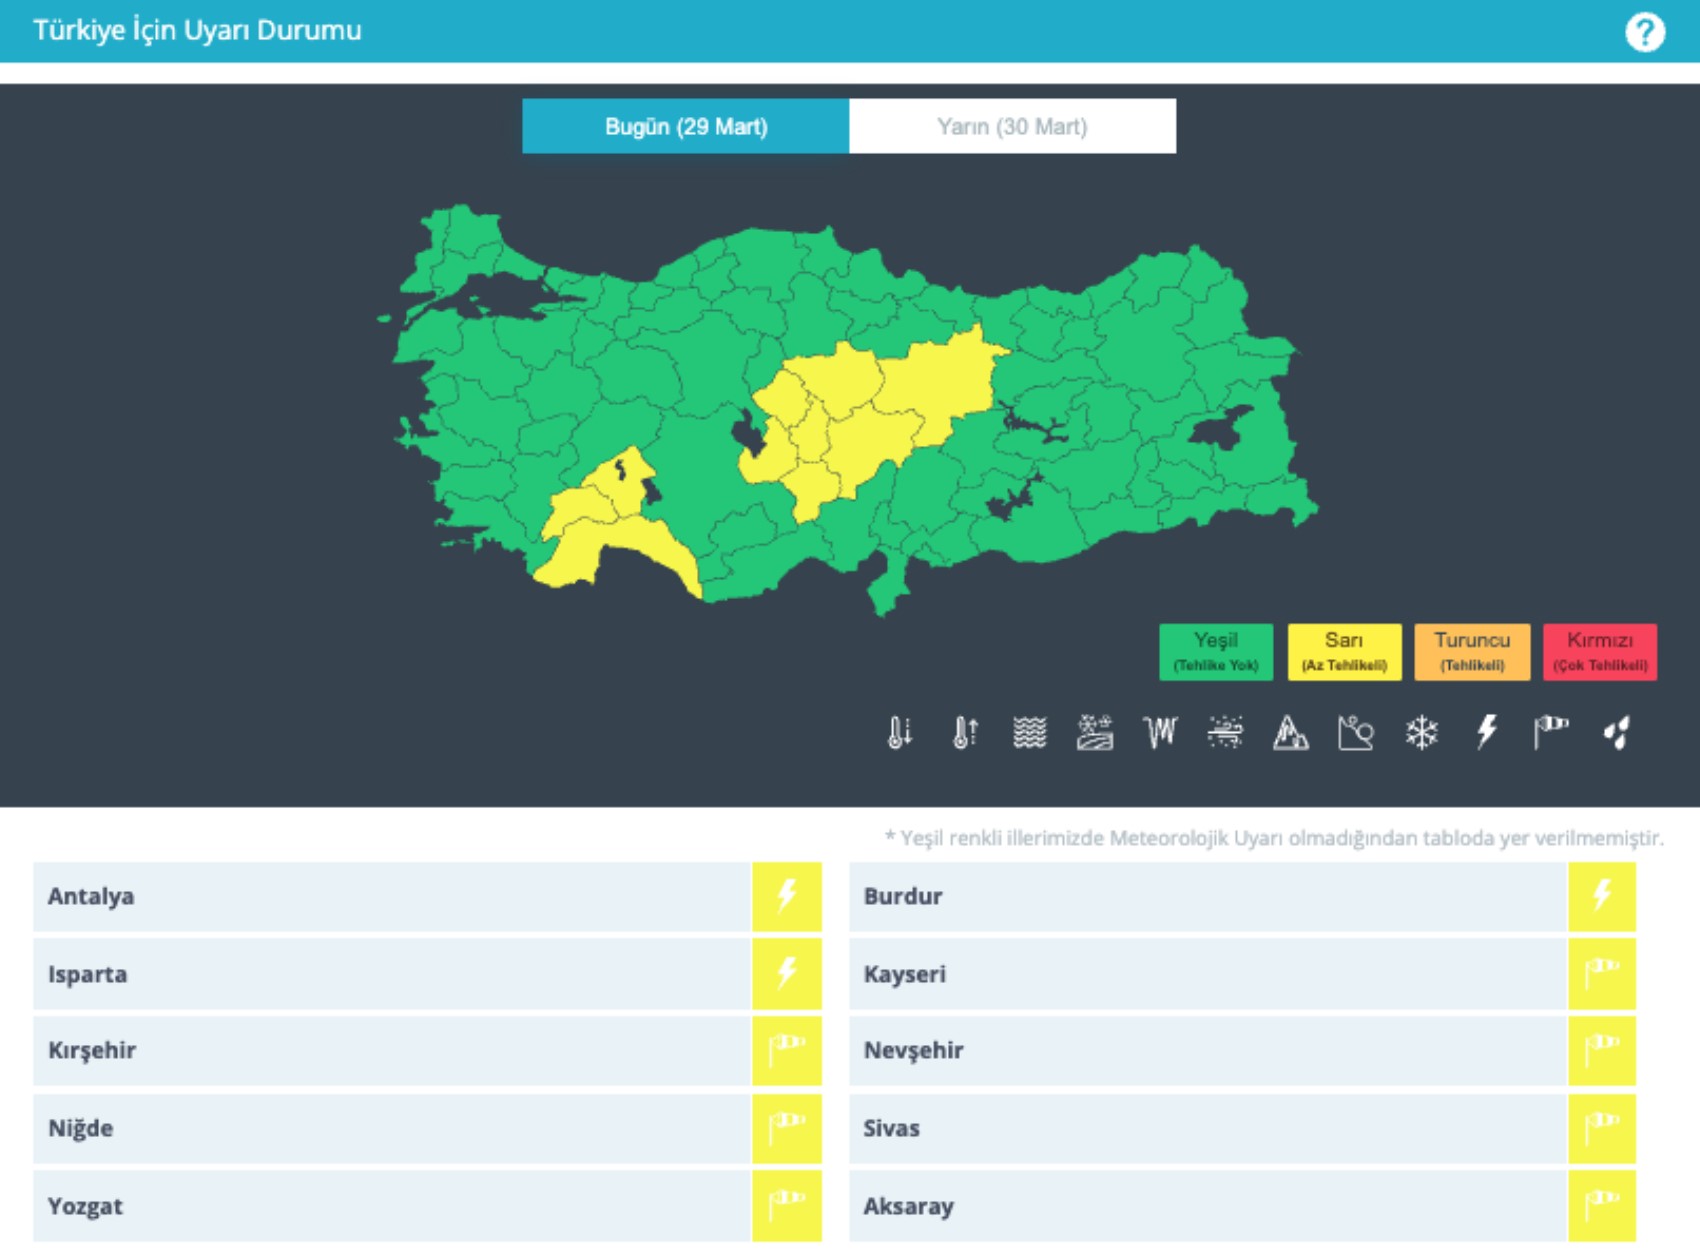The image size is (1700, 1255).
Task: Click the windsock wind warning icon
Action: [x=1551, y=733]
